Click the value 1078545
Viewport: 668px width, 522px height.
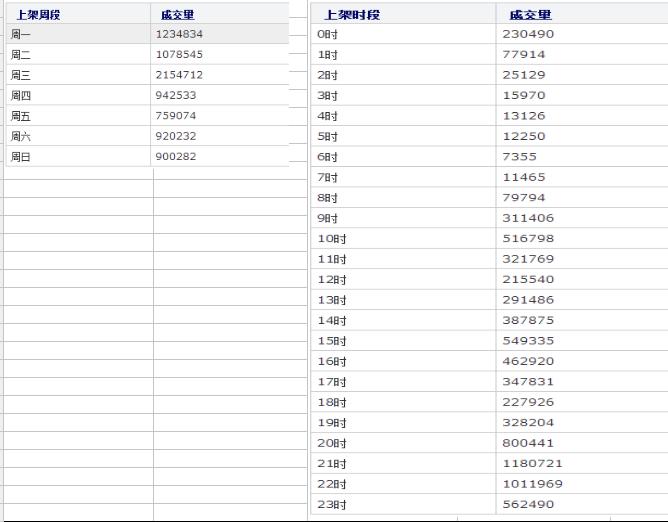[x=179, y=55]
